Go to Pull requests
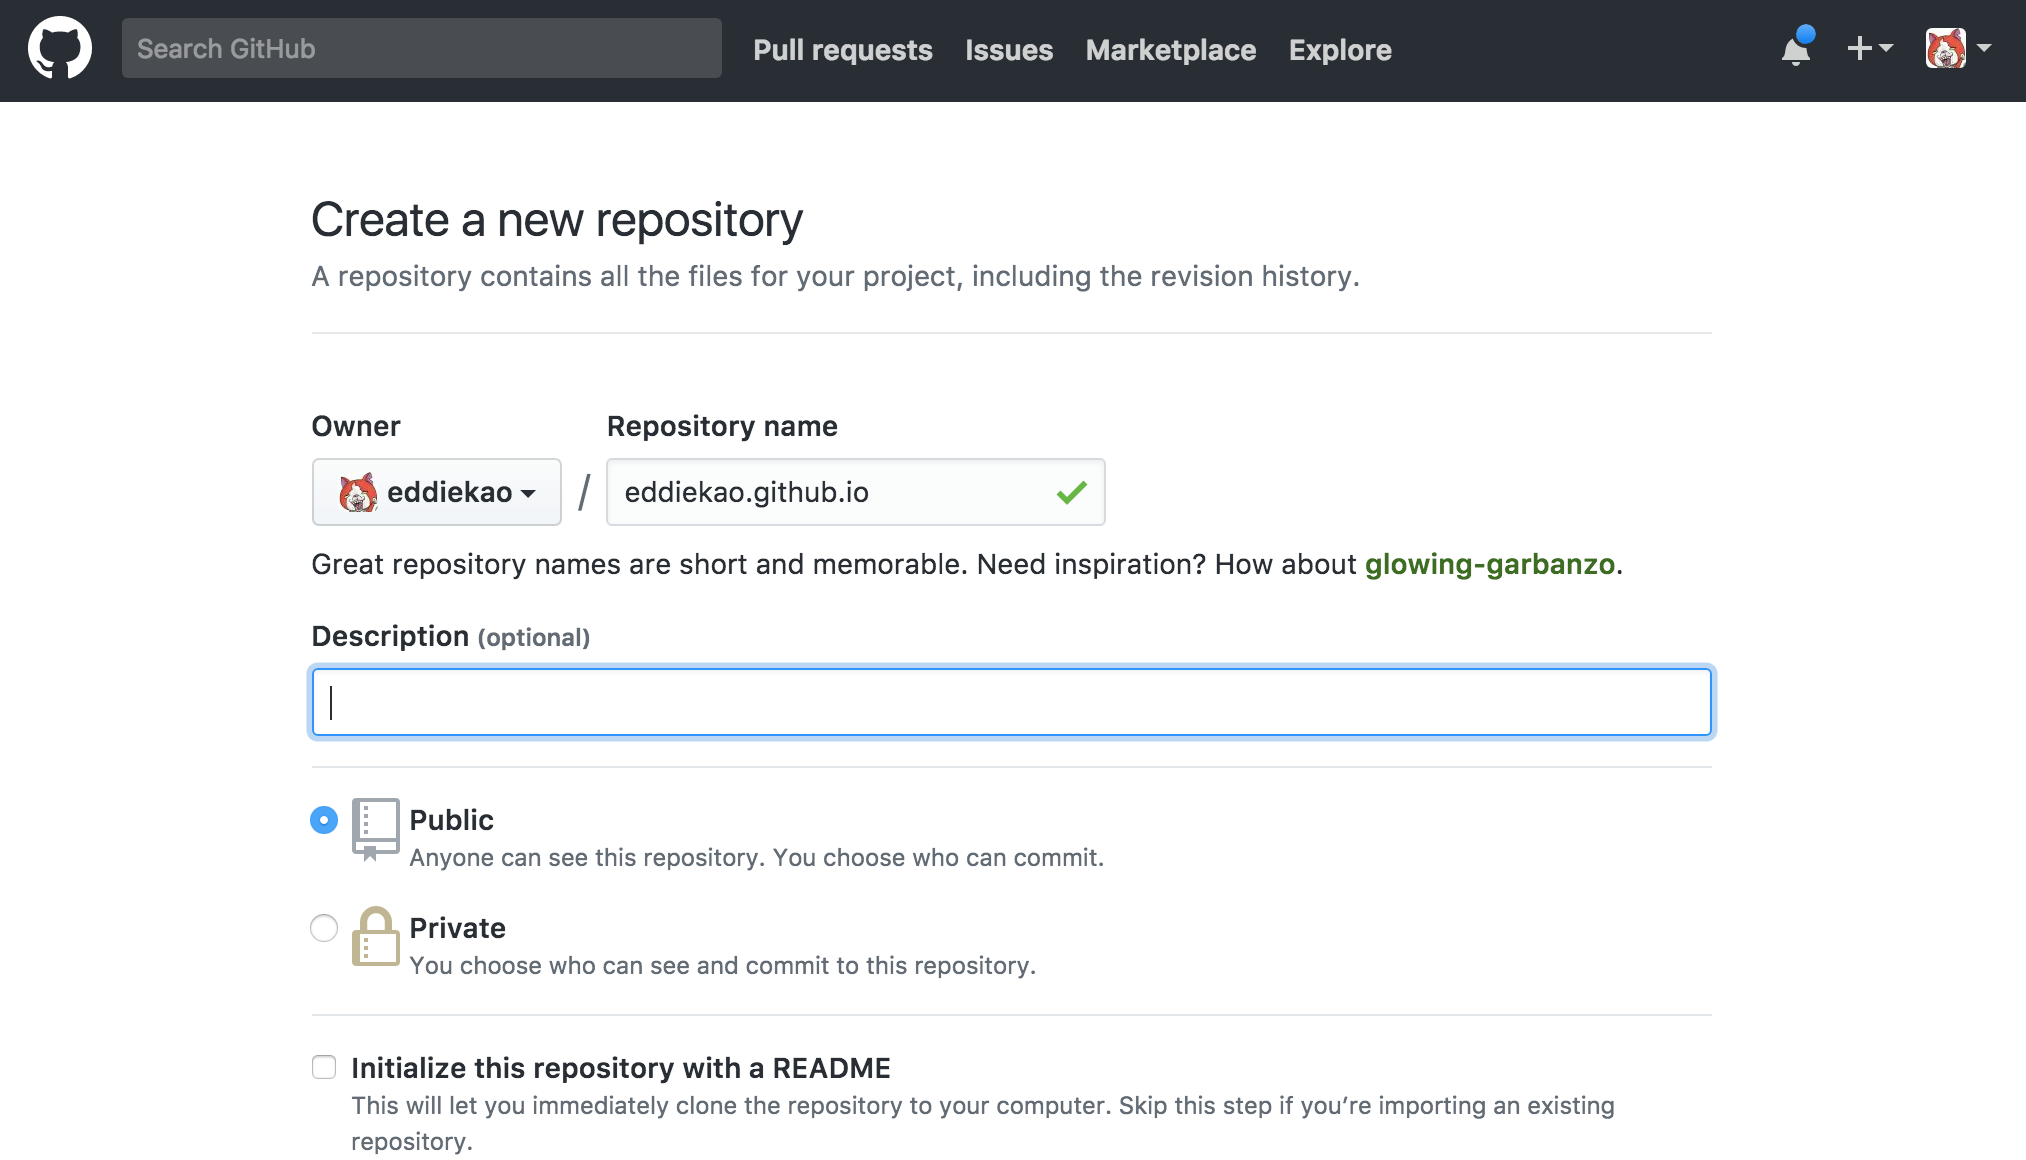 (x=842, y=50)
